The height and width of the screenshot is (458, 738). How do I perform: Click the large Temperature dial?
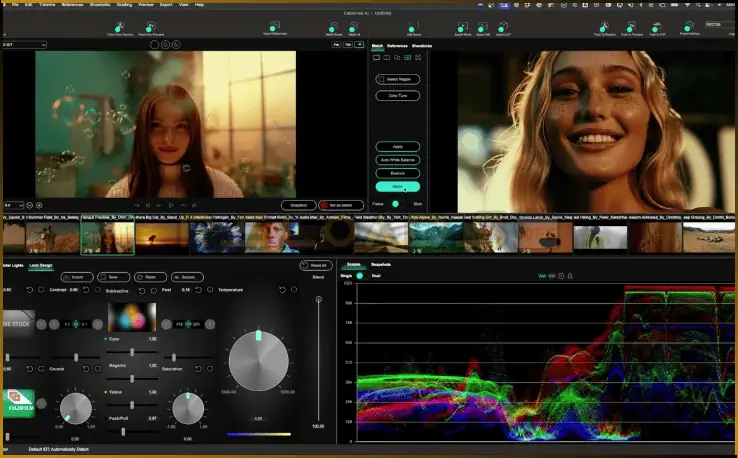tap(258, 361)
